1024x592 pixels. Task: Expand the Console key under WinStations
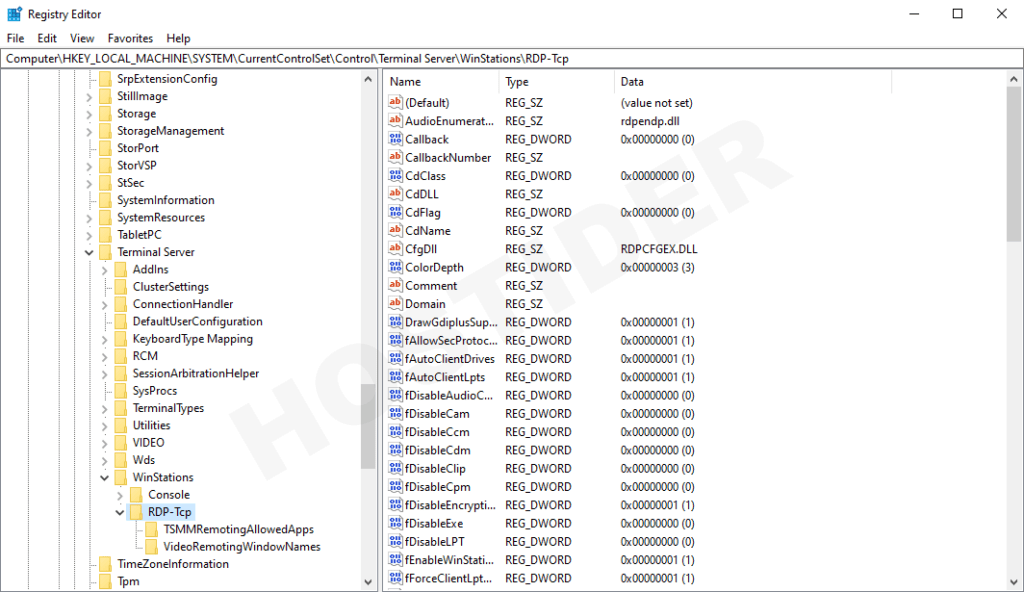121,495
